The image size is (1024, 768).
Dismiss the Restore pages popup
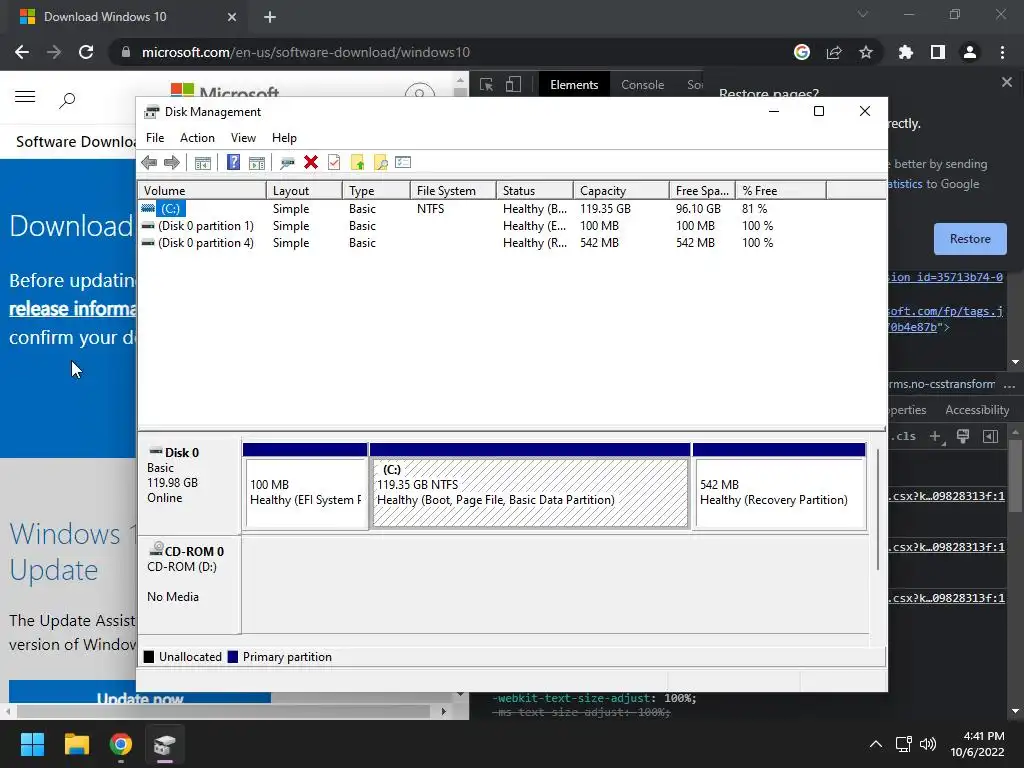click(1007, 82)
